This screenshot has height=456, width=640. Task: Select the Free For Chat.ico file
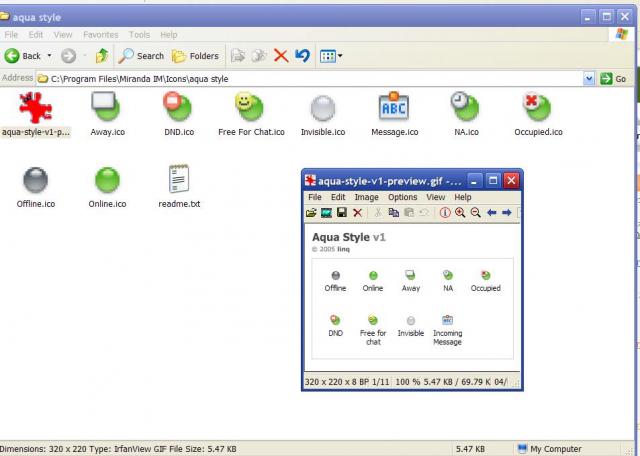tap(251, 114)
